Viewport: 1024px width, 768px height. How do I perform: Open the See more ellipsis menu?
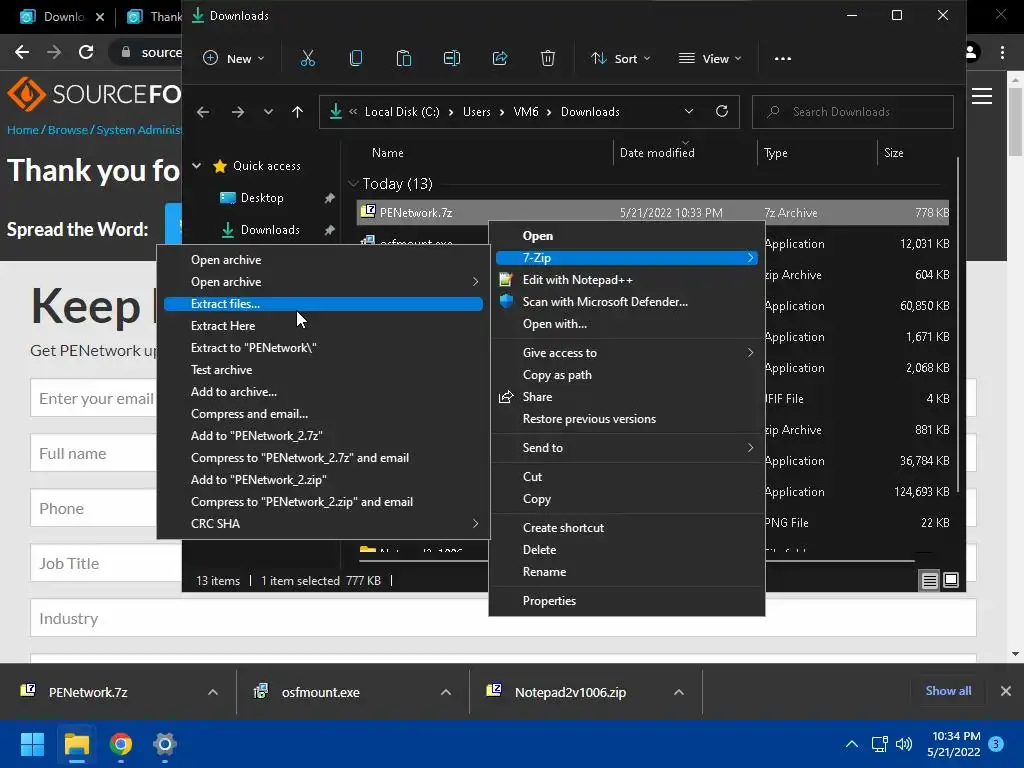point(782,59)
